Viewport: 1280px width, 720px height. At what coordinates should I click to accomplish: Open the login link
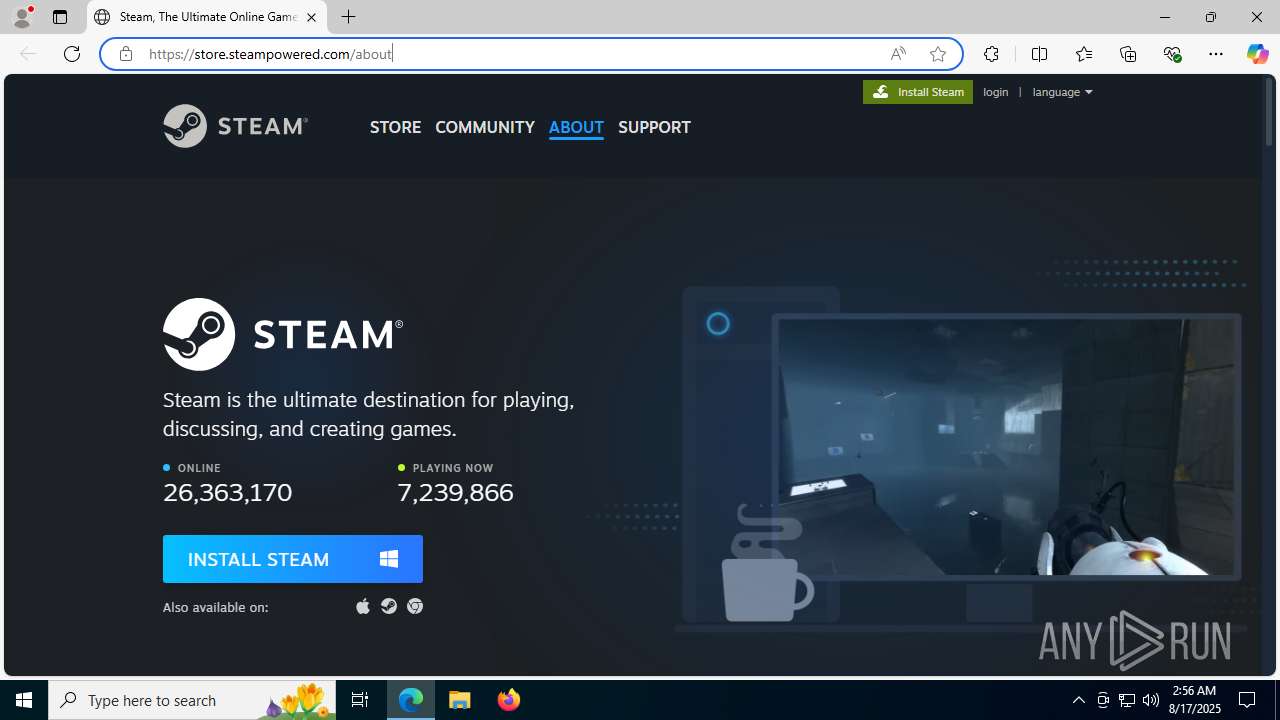tap(996, 92)
